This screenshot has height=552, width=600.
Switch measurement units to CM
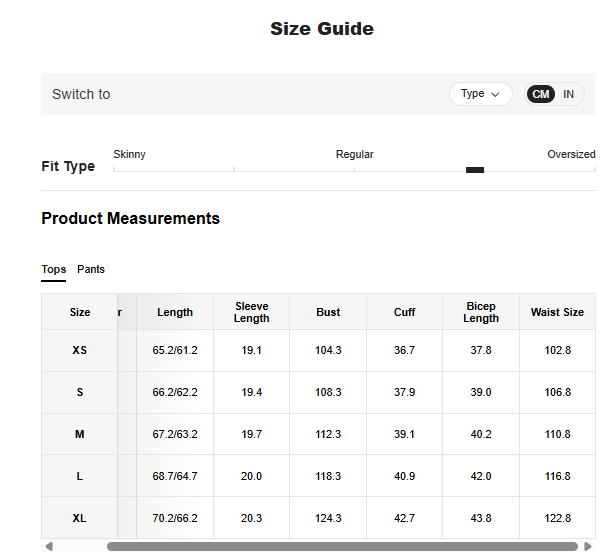pyautogui.click(x=541, y=94)
